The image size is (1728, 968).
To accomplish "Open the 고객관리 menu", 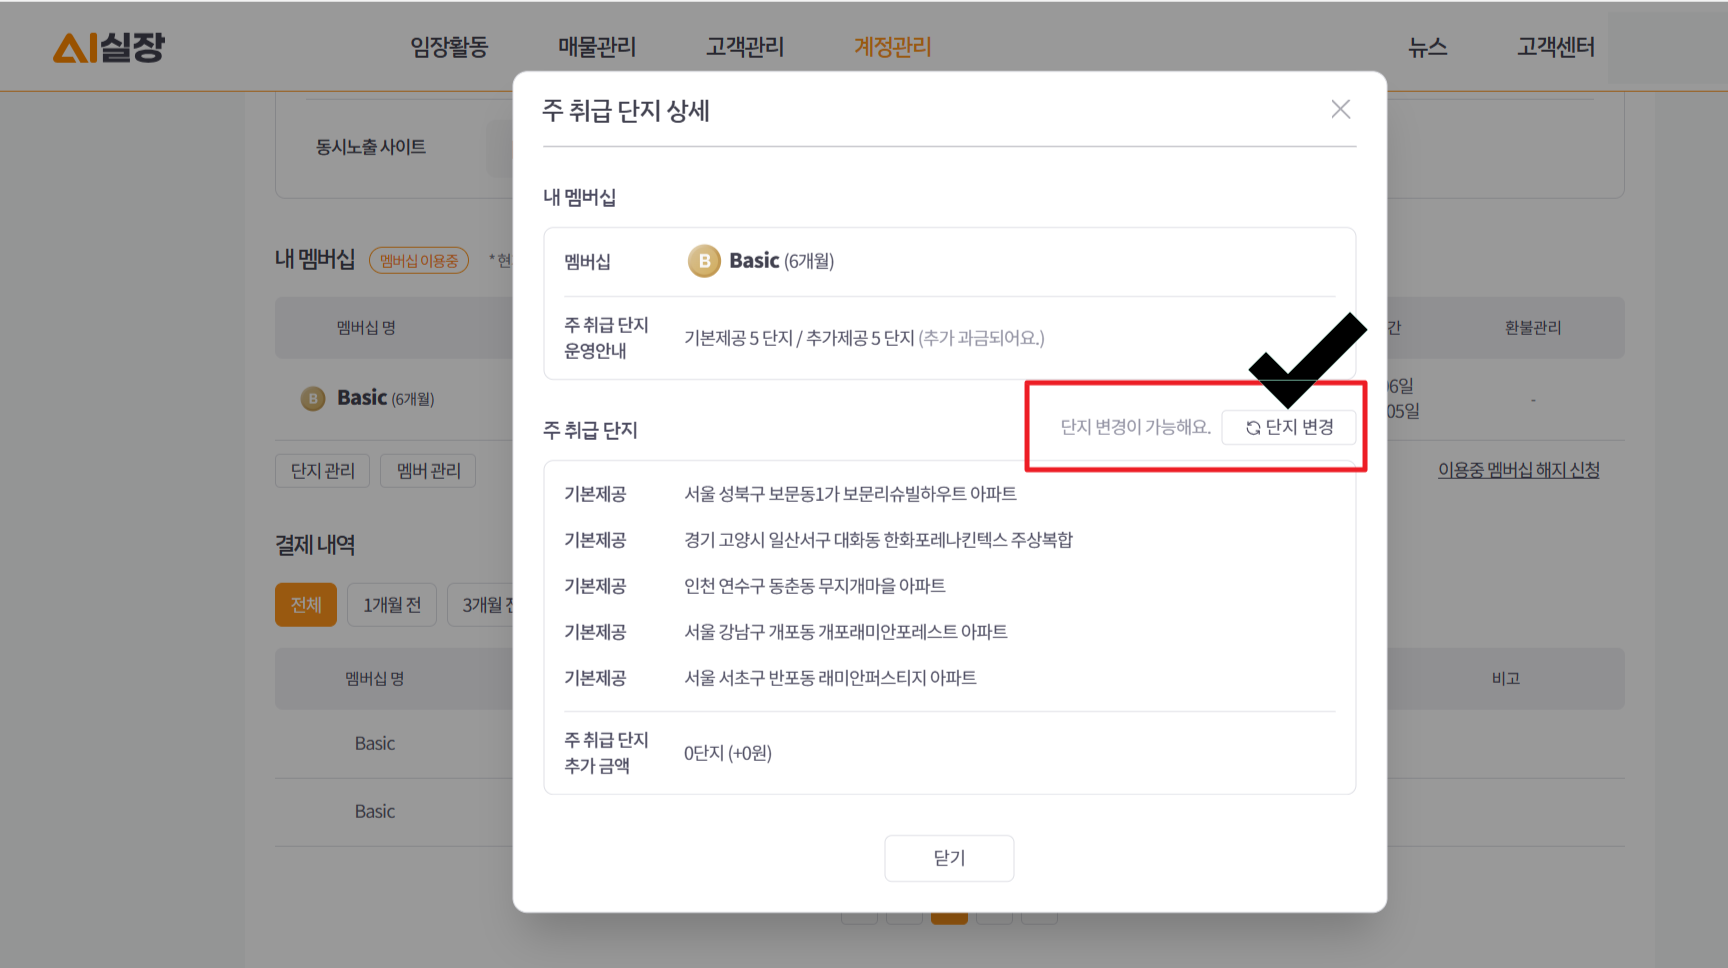I will point(745,47).
